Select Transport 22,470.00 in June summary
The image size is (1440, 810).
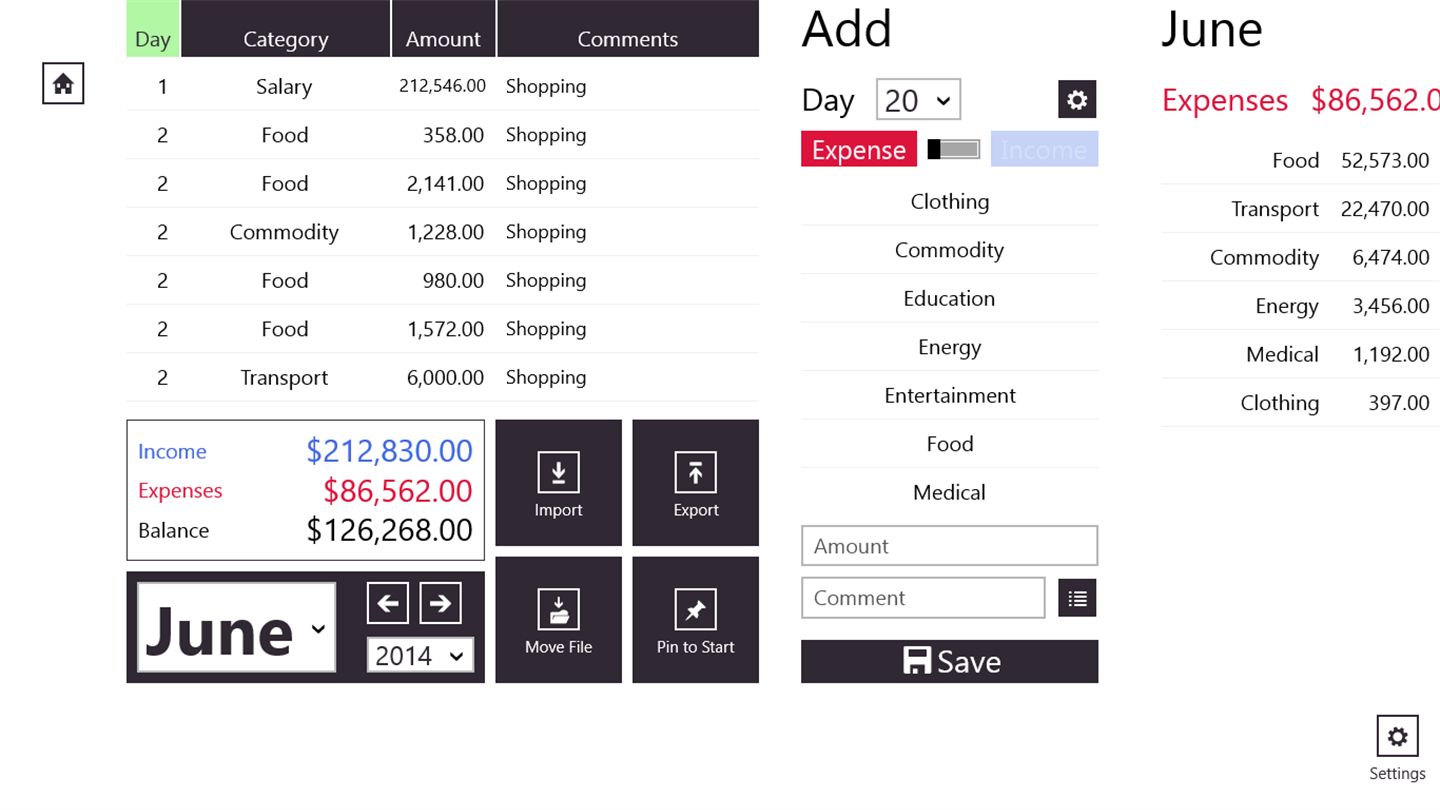pyautogui.click(x=1300, y=209)
